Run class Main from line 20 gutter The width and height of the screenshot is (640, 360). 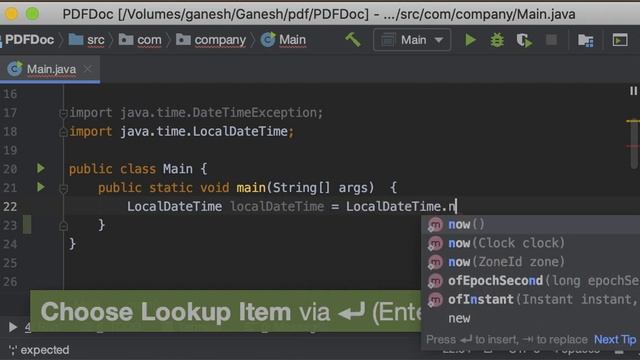(40, 168)
